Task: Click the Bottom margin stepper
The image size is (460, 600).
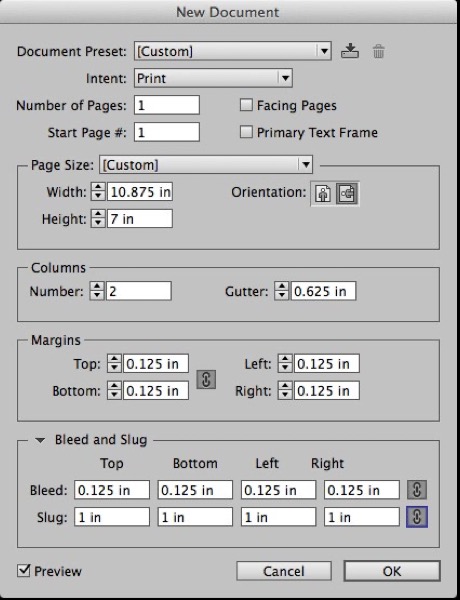Action: tap(114, 390)
